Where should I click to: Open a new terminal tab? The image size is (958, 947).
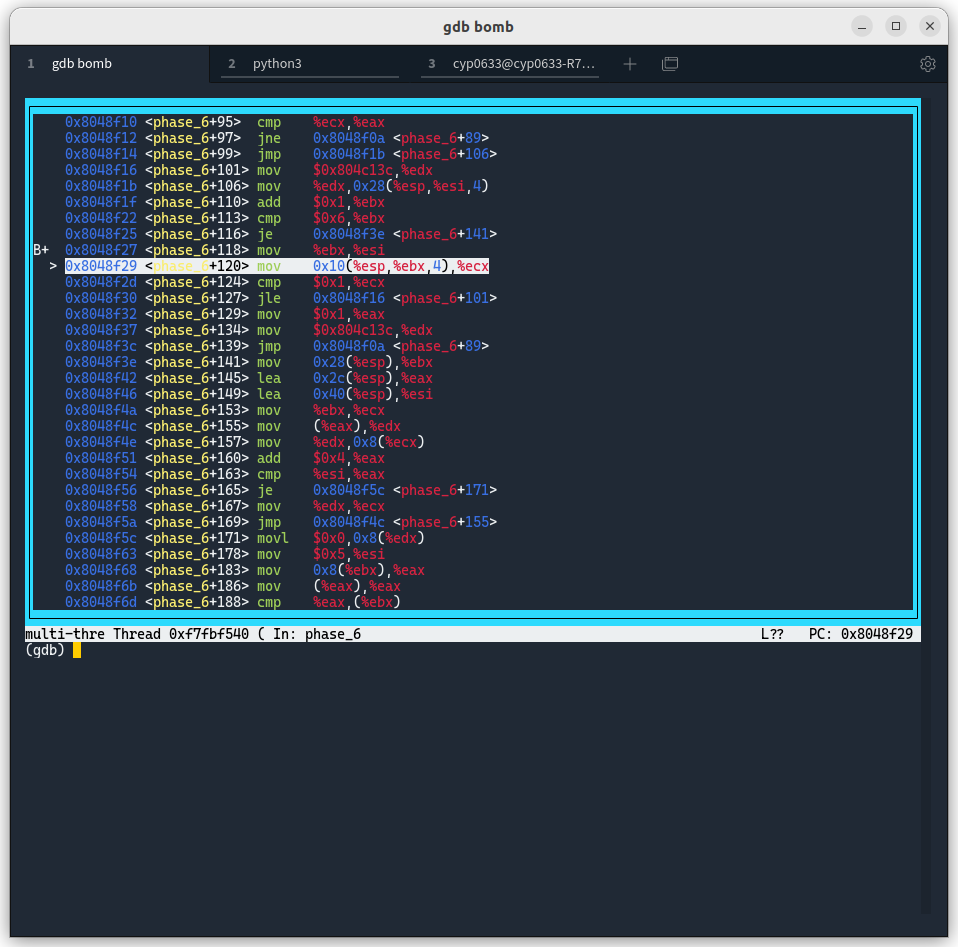coord(629,64)
